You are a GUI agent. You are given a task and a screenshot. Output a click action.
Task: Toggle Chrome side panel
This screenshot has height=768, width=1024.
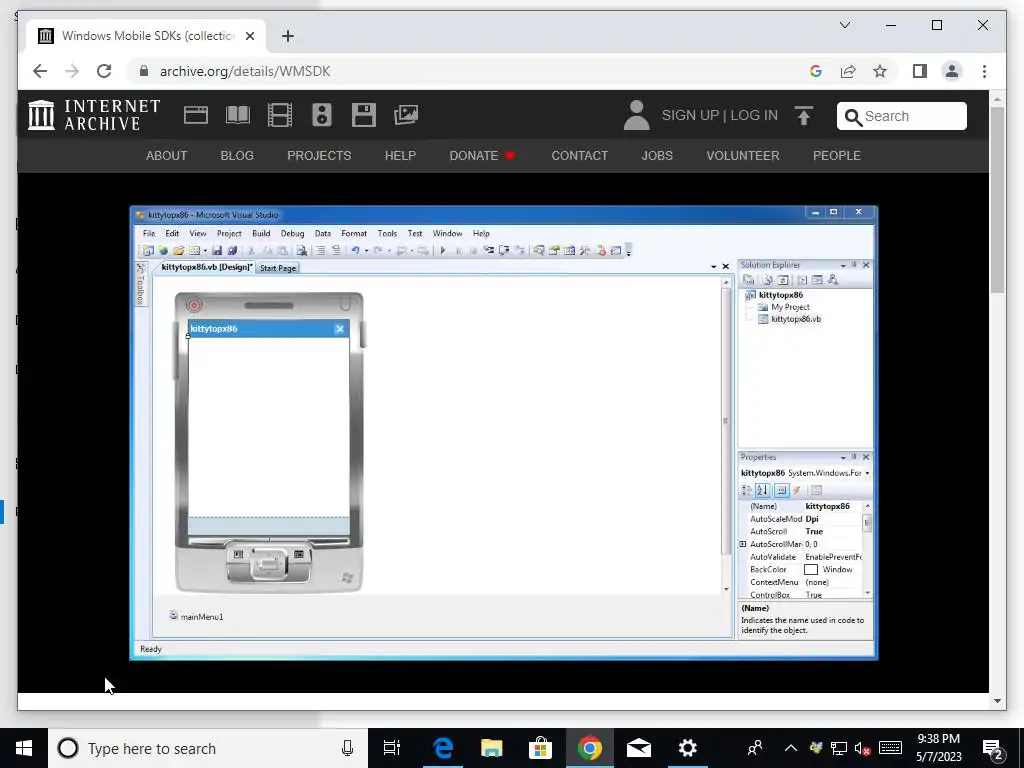tap(920, 71)
